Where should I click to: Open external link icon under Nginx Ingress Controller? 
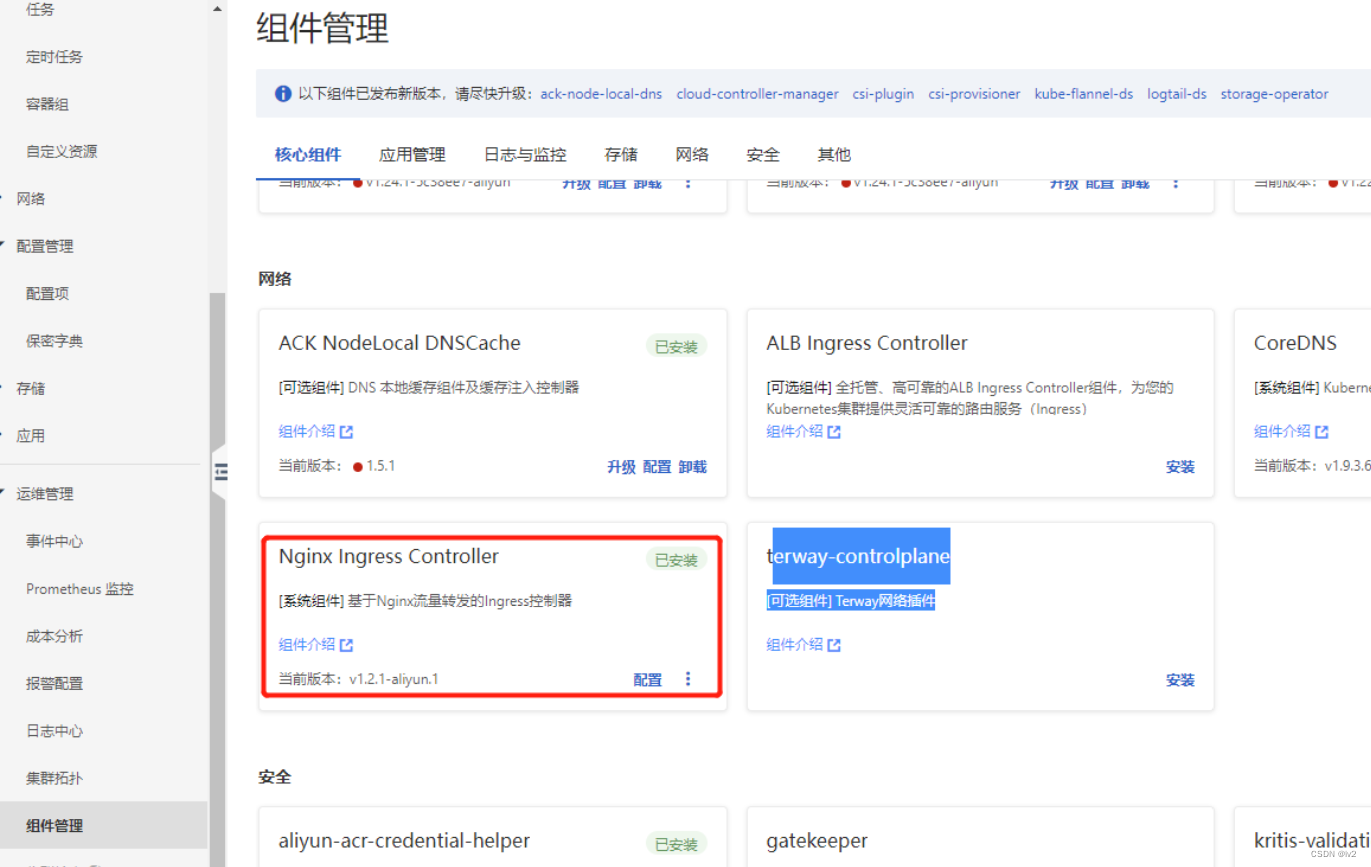[x=347, y=645]
